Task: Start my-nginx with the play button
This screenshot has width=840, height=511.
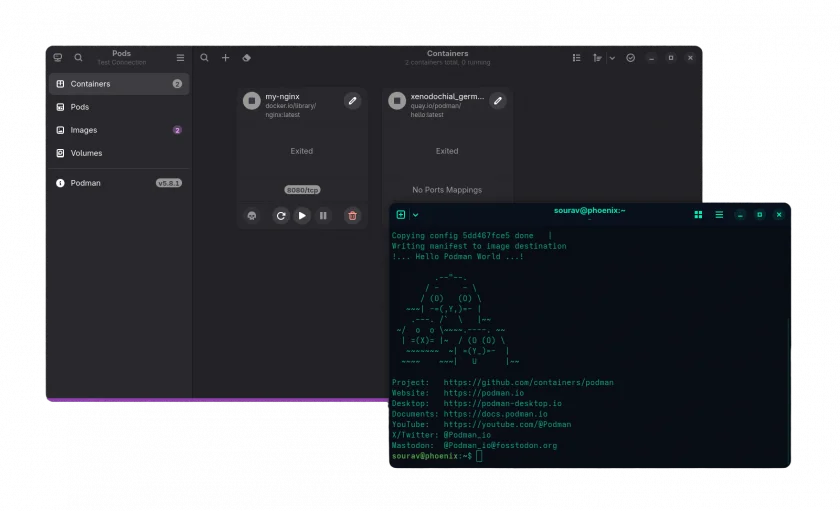Action: click(x=302, y=216)
